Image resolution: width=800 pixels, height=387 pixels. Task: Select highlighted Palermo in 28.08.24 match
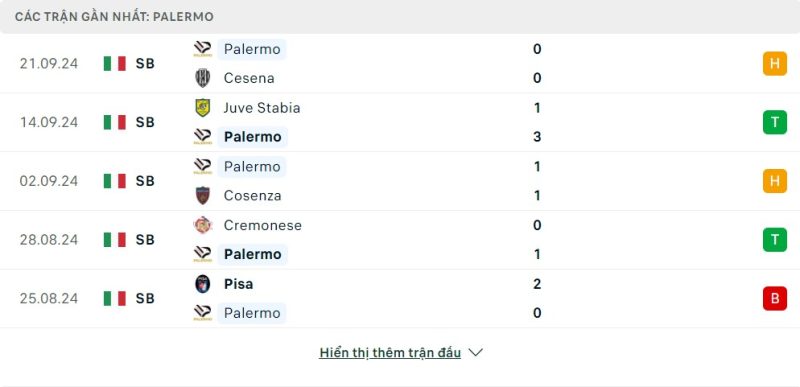(253, 254)
